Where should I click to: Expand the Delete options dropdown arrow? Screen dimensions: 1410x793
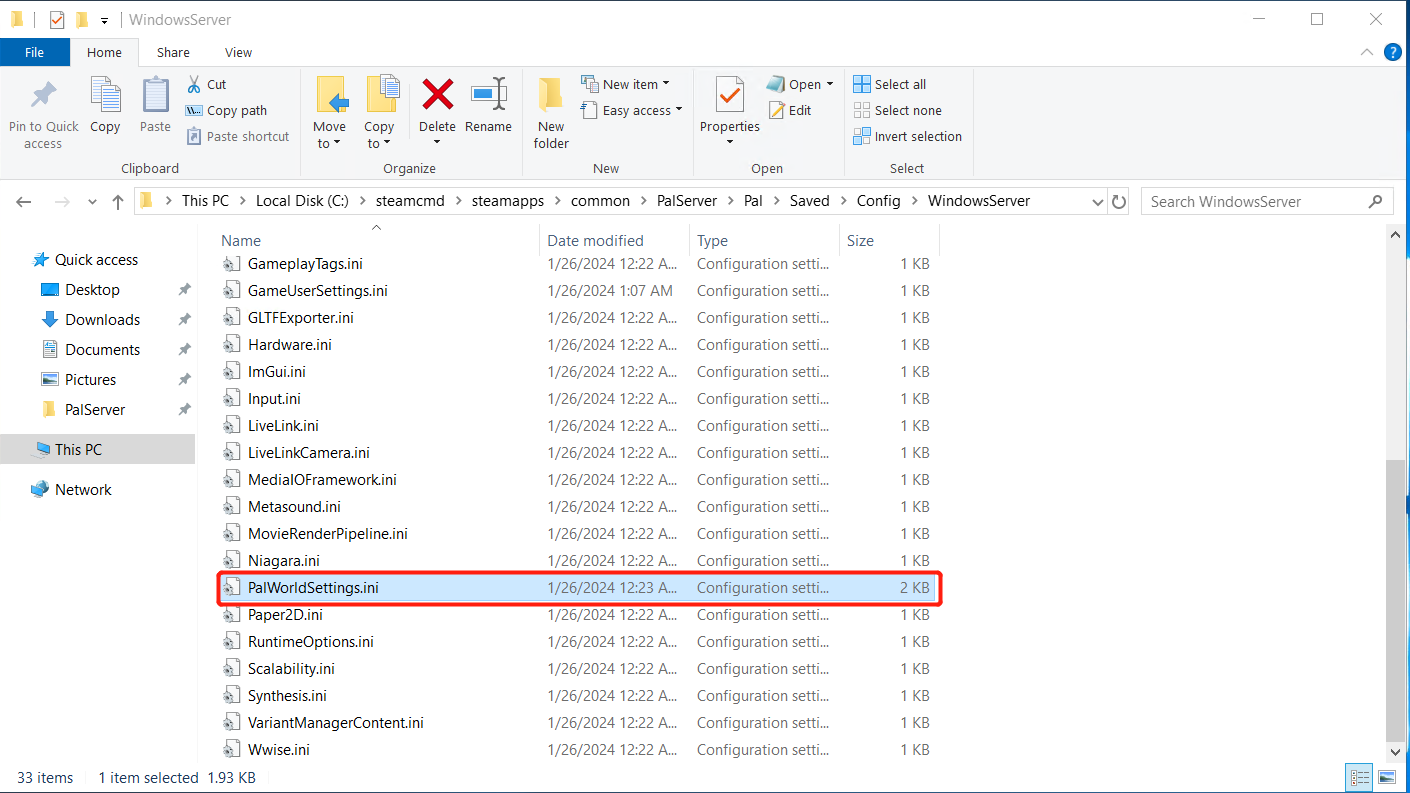(438, 142)
